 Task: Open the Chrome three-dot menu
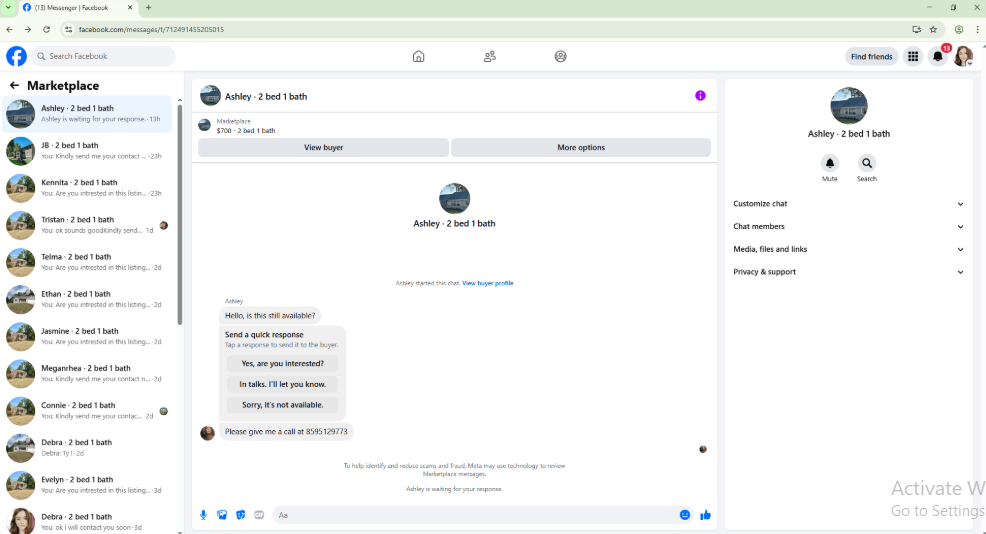pyautogui.click(x=977, y=30)
